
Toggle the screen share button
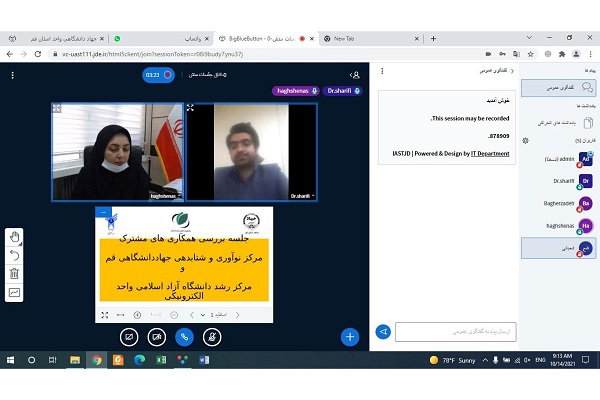click(127, 337)
